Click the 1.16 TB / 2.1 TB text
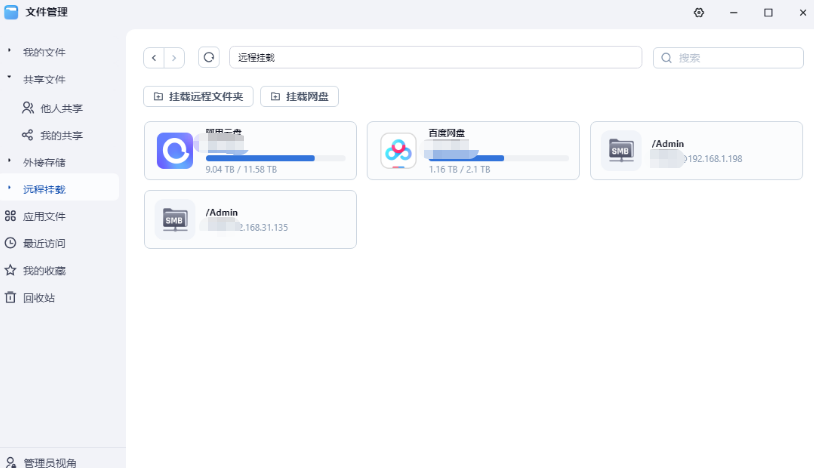This screenshot has width=814, height=468. point(459,170)
